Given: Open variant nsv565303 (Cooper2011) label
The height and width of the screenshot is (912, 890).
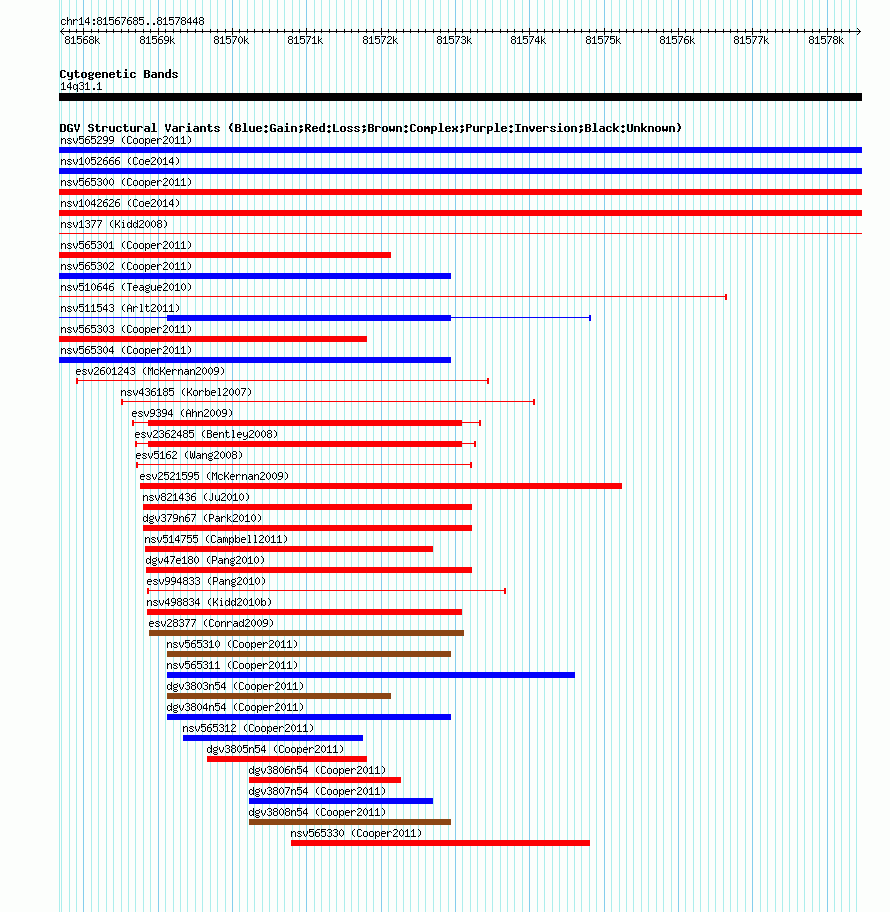Looking at the screenshot, I should (x=126, y=329).
